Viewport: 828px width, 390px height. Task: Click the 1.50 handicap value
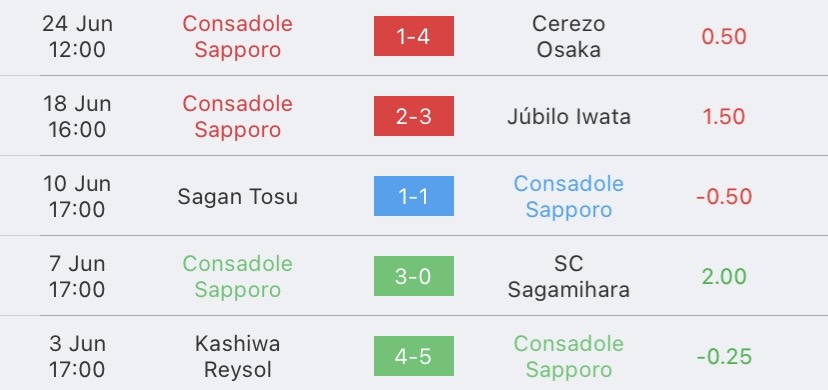pos(724,117)
